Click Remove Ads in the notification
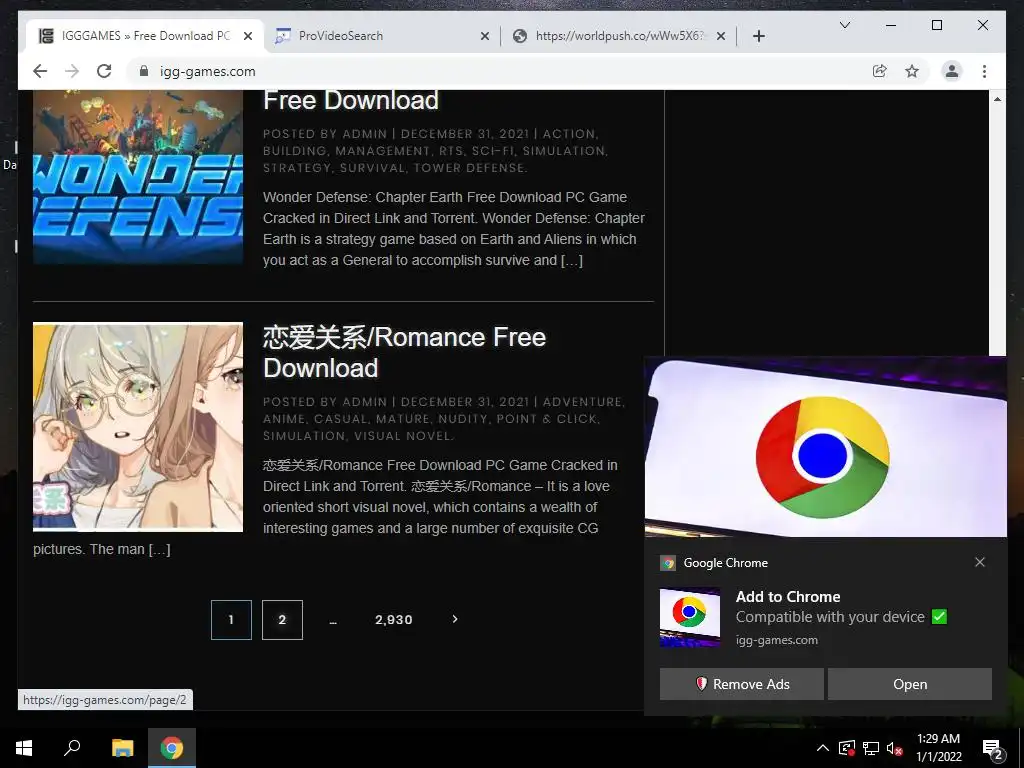 point(741,684)
